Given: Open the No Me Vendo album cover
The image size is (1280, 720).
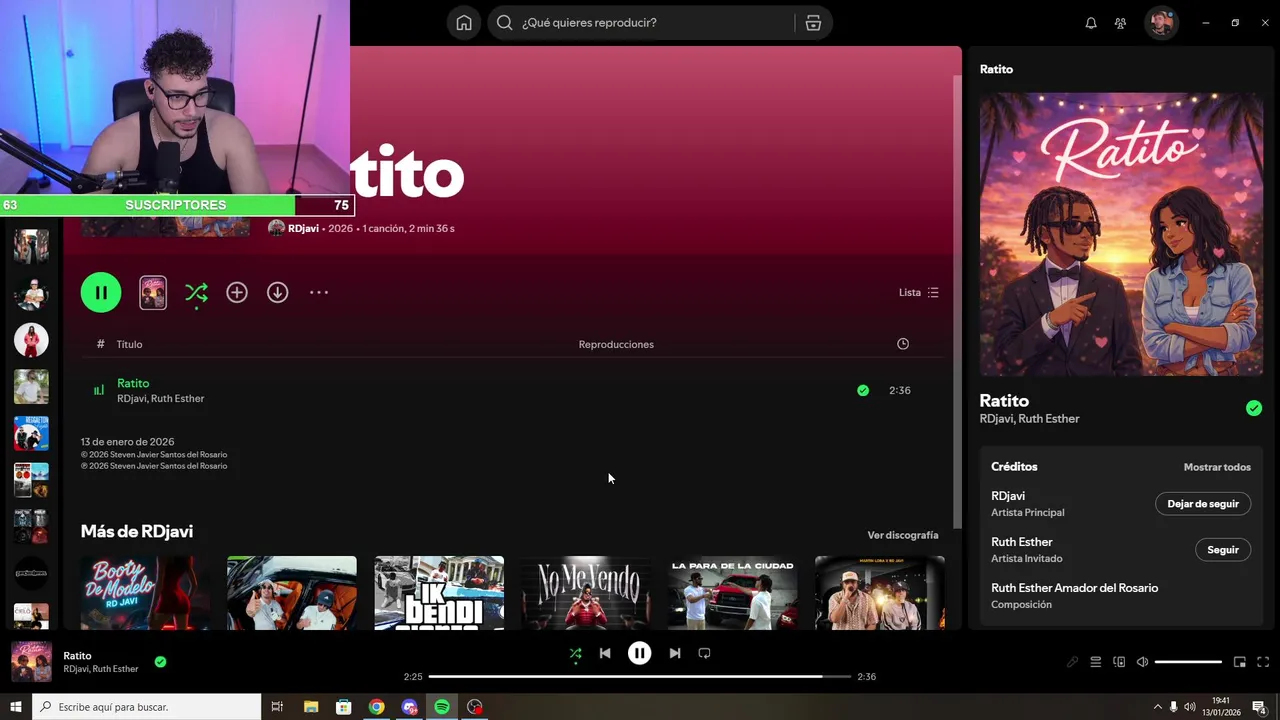Looking at the screenshot, I should (586, 593).
